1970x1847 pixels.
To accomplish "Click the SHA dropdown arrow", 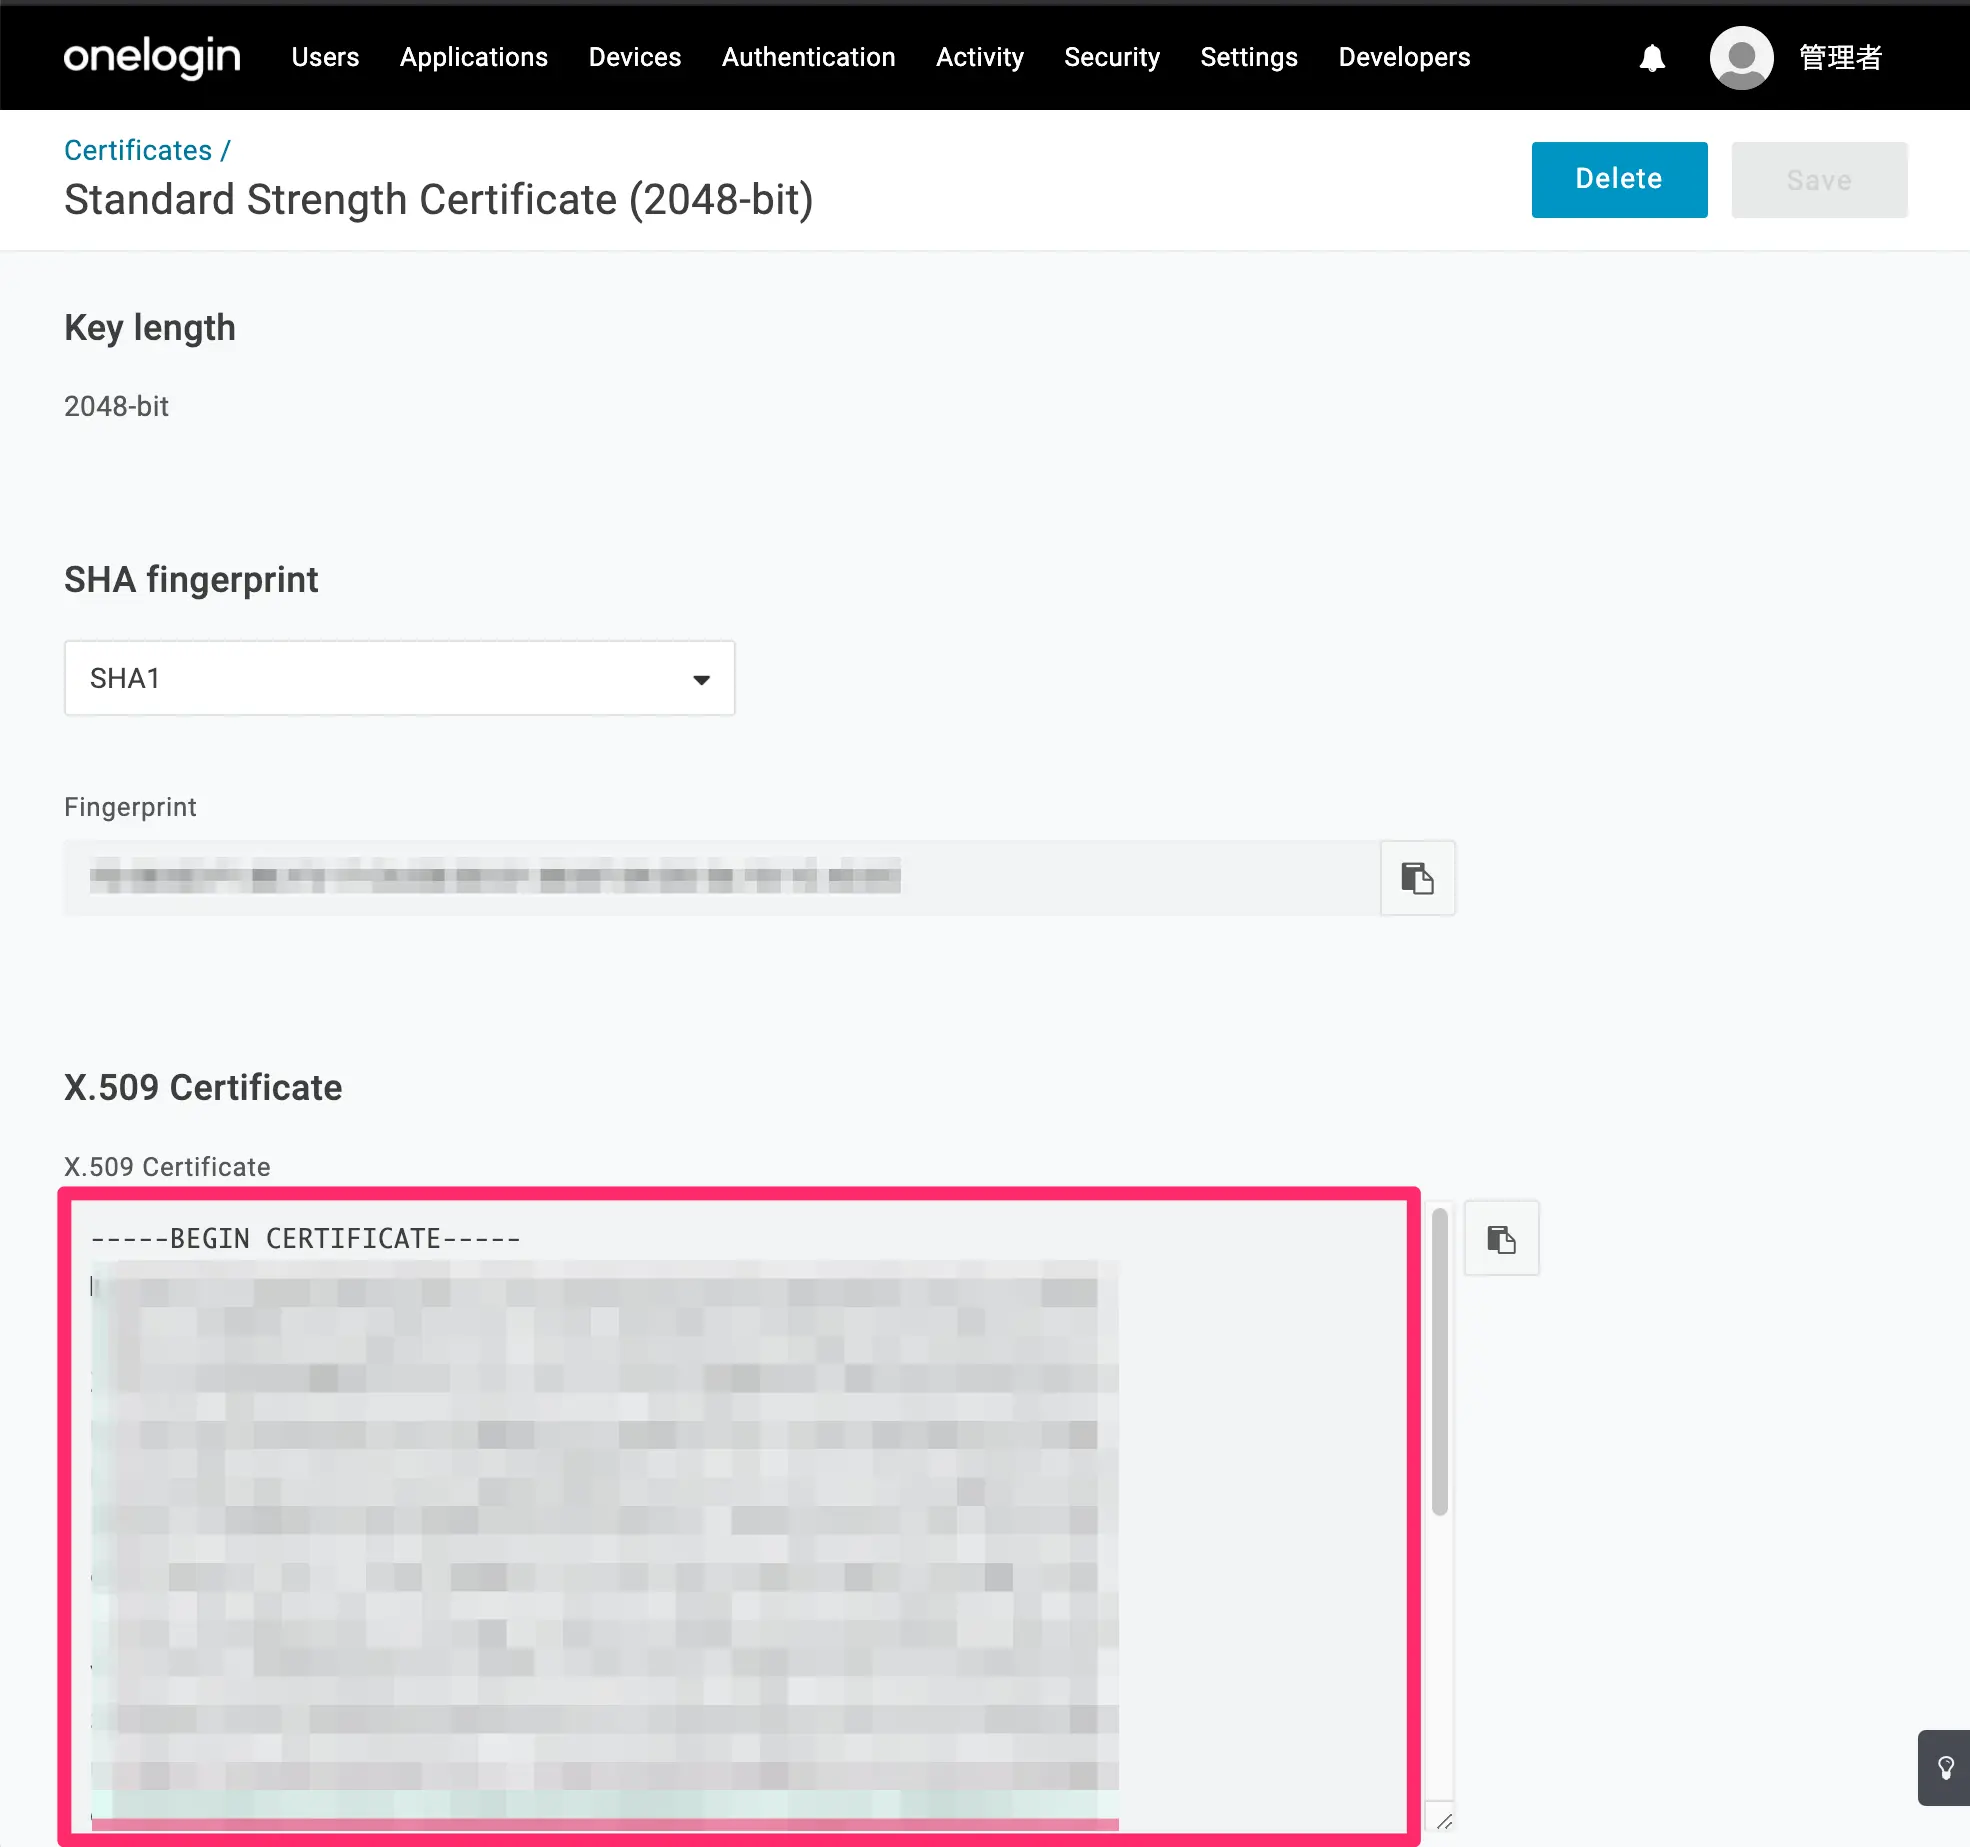I will [x=701, y=679].
